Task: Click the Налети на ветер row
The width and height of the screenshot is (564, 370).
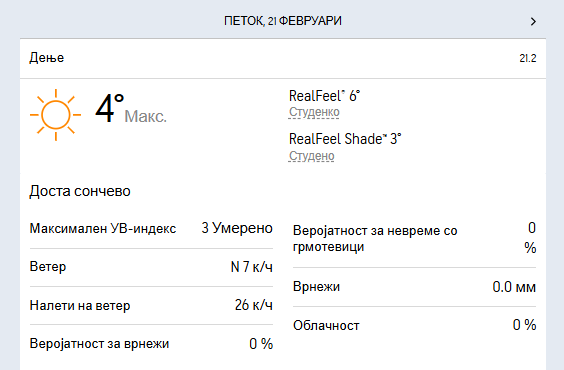Action: click(x=151, y=305)
